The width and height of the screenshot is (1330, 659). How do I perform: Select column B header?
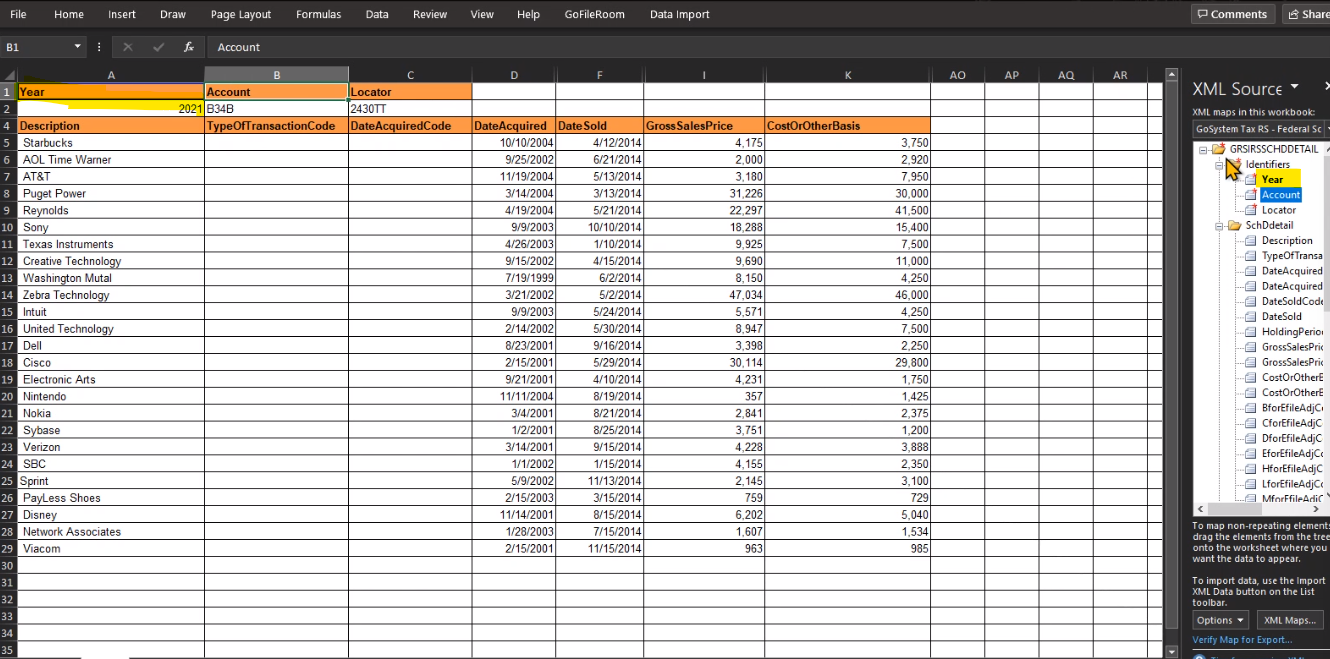click(x=276, y=75)
